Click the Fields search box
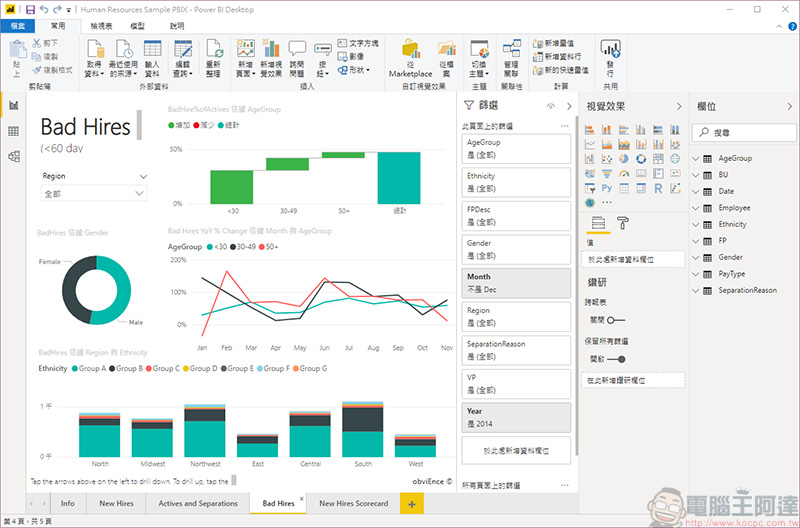The height and width of the screenshot is (528, 800). (x=744, y=133)
